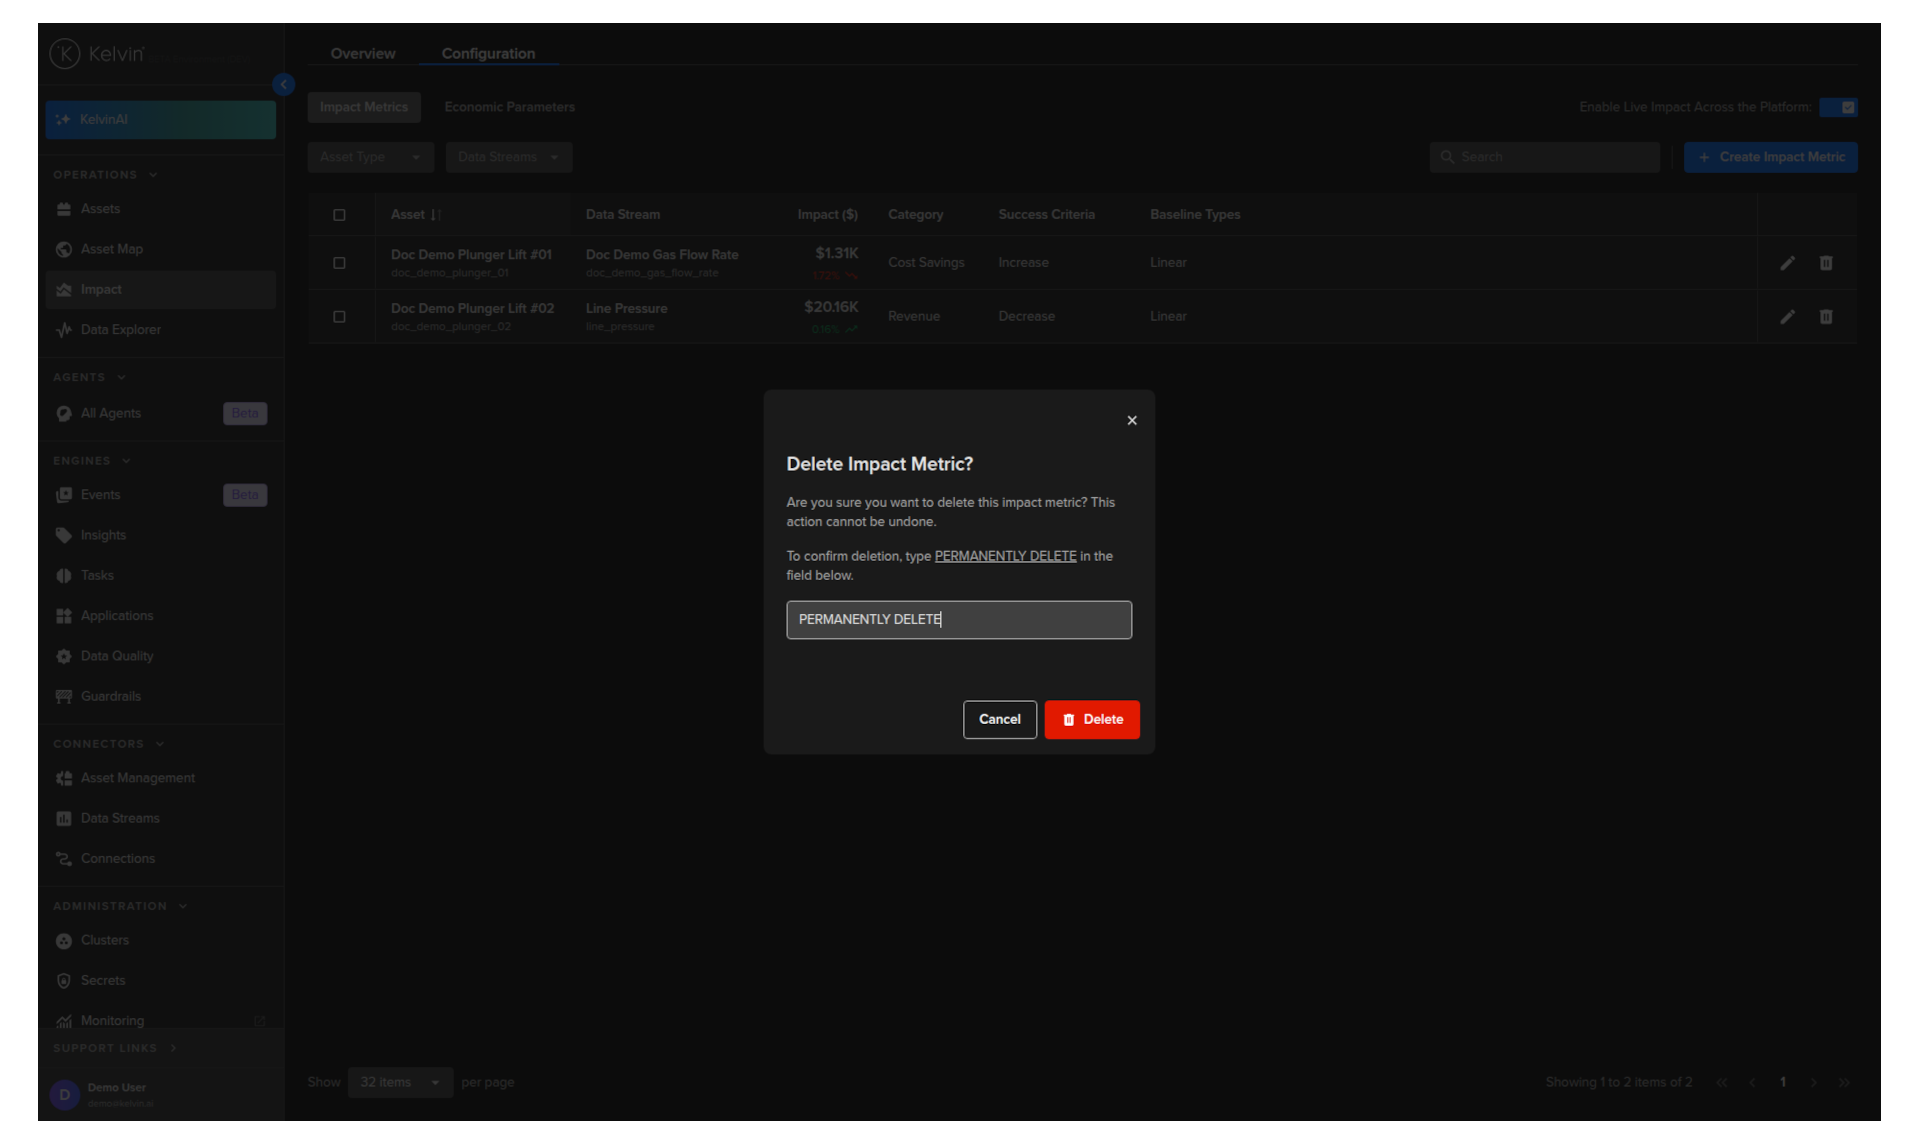Open Assets in the sidebar
Viewport: 1920px width, 1144px height.
pos(160,209)
